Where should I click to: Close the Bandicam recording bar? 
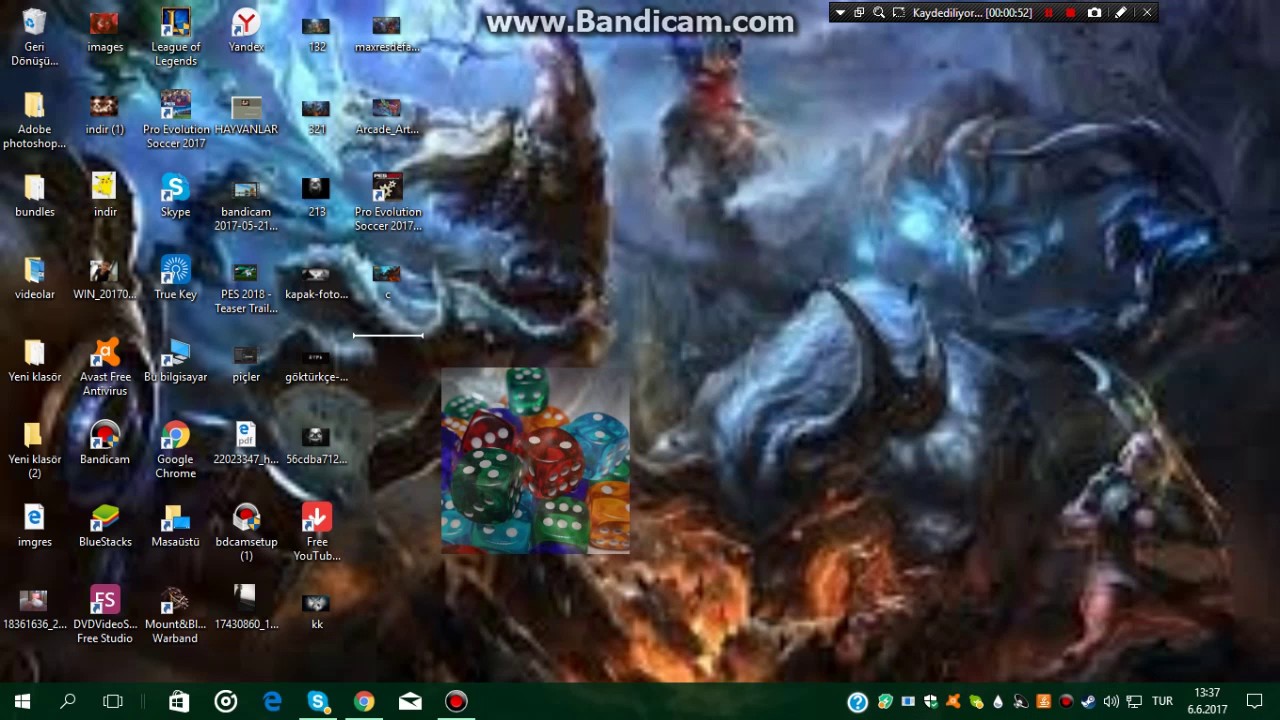[x=1147, y=13]
